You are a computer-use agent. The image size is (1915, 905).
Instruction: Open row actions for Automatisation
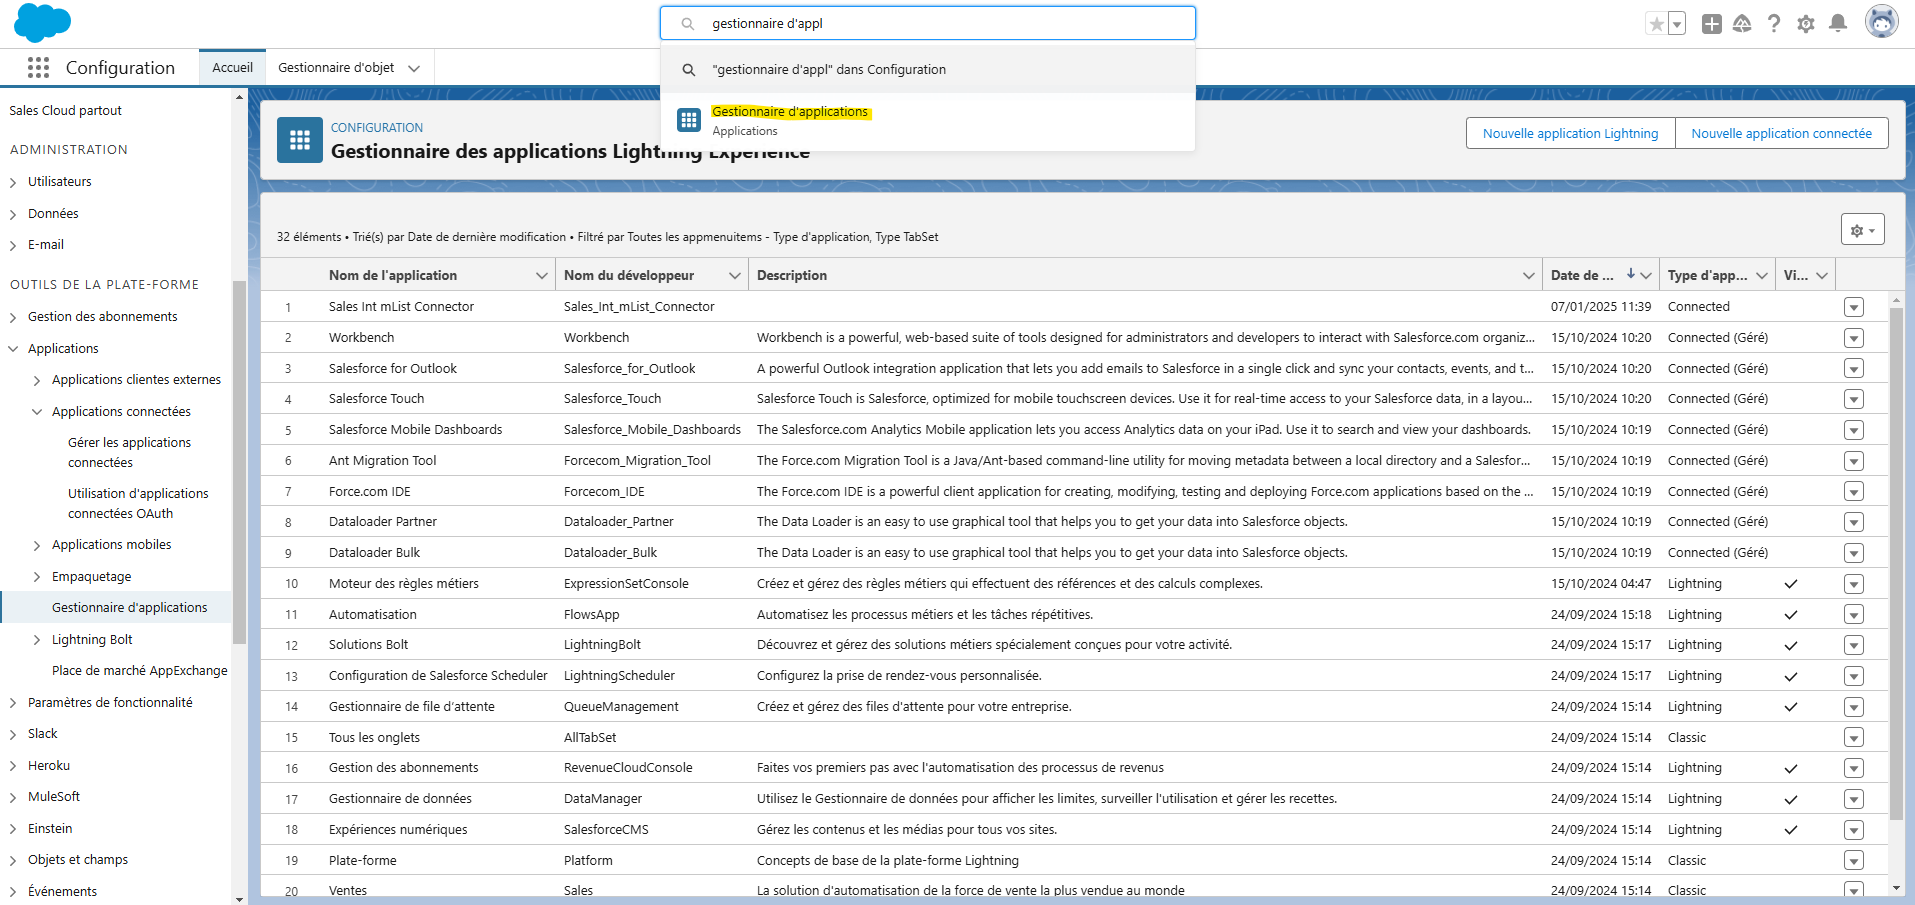1854,615
